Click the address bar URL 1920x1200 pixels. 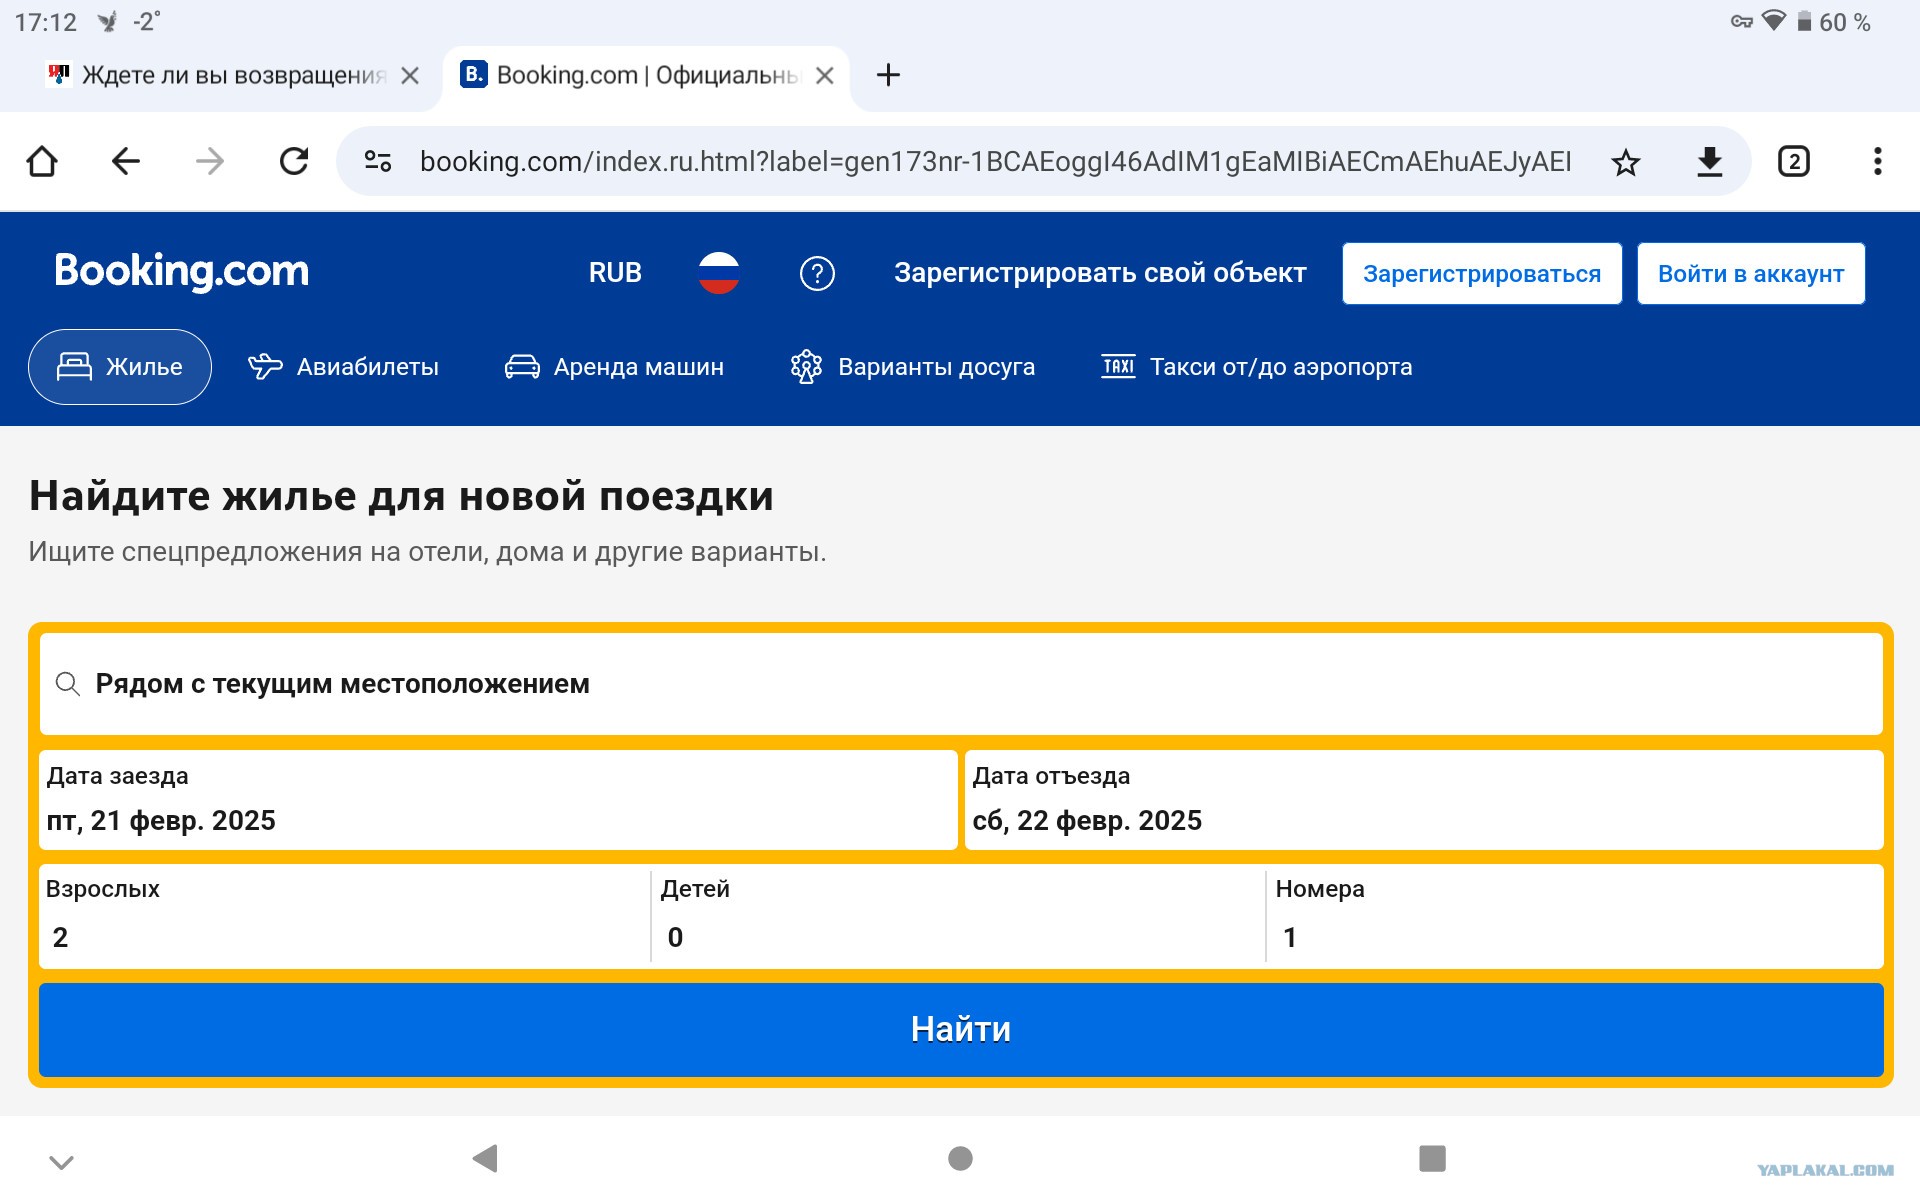[x=995, y=161]
